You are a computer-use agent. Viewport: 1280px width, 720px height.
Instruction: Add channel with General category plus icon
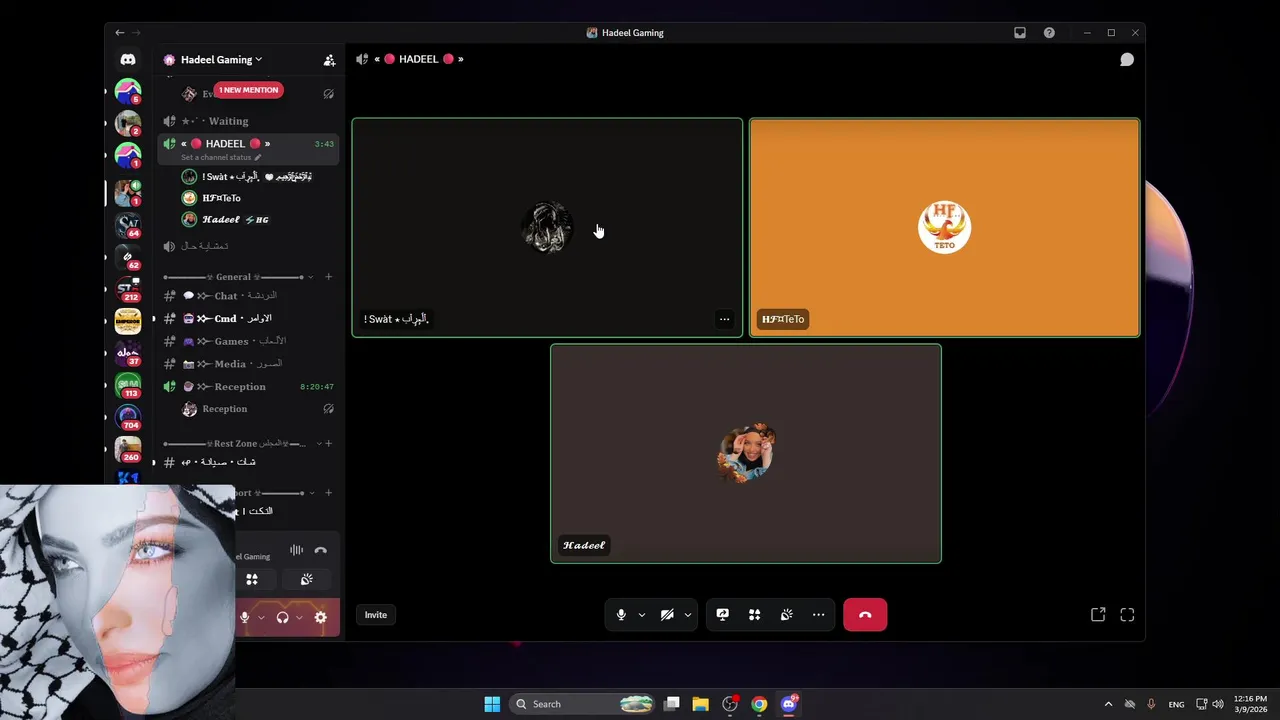tap(329, 277)
